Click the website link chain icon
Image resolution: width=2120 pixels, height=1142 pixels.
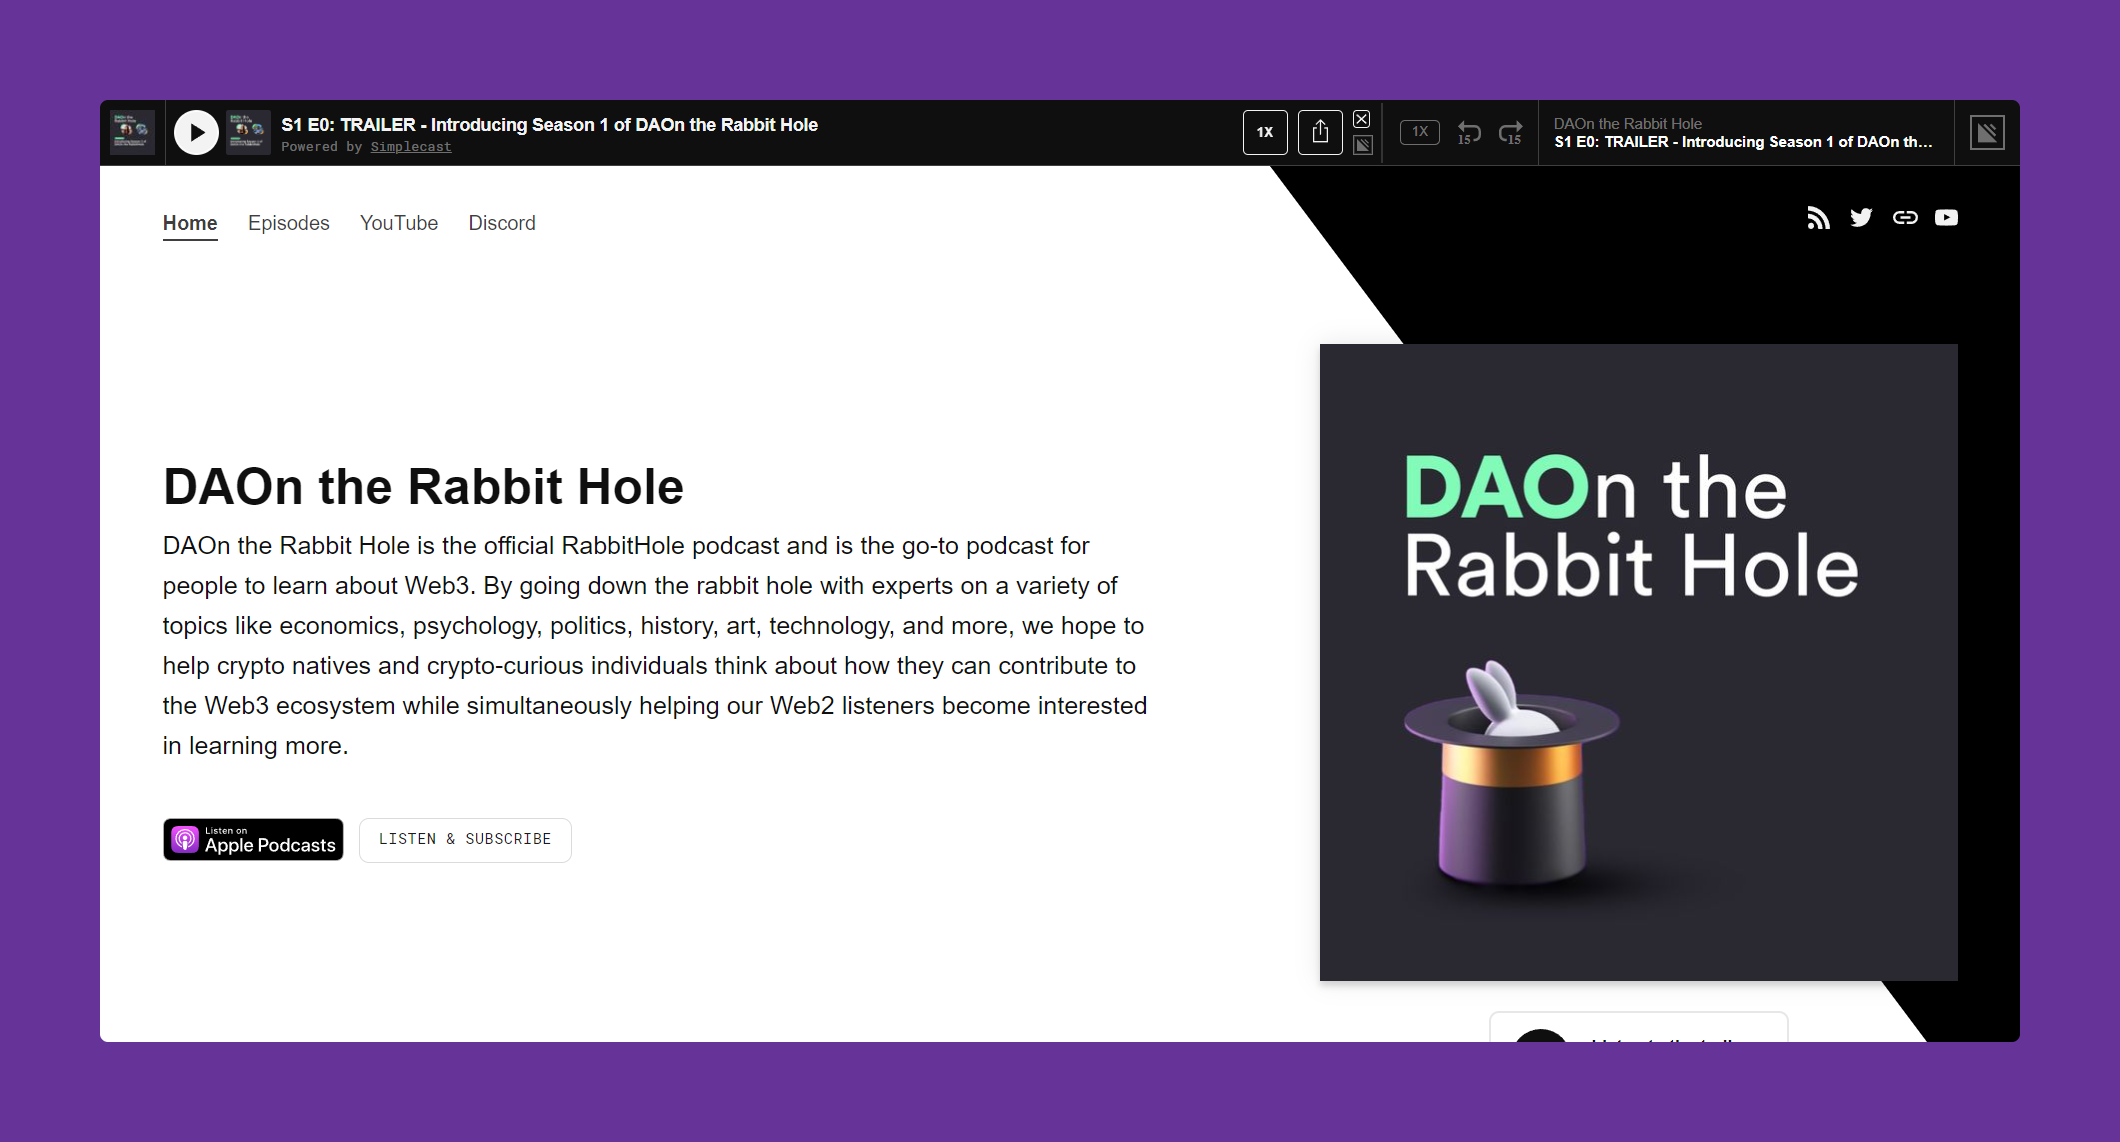1904,218
